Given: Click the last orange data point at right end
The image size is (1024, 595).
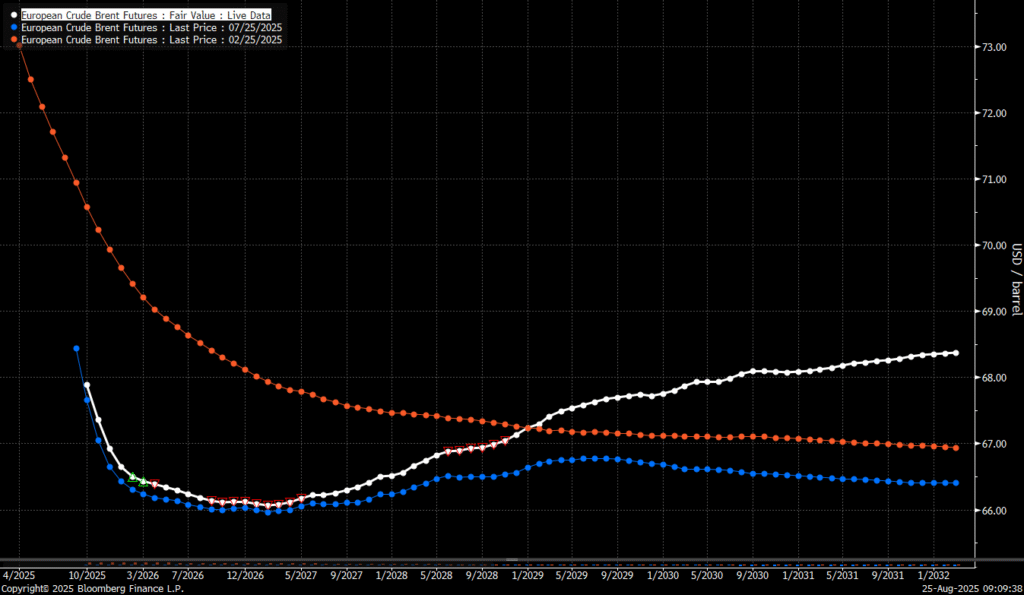Looking at the screenshot, I should click(956, 448).
